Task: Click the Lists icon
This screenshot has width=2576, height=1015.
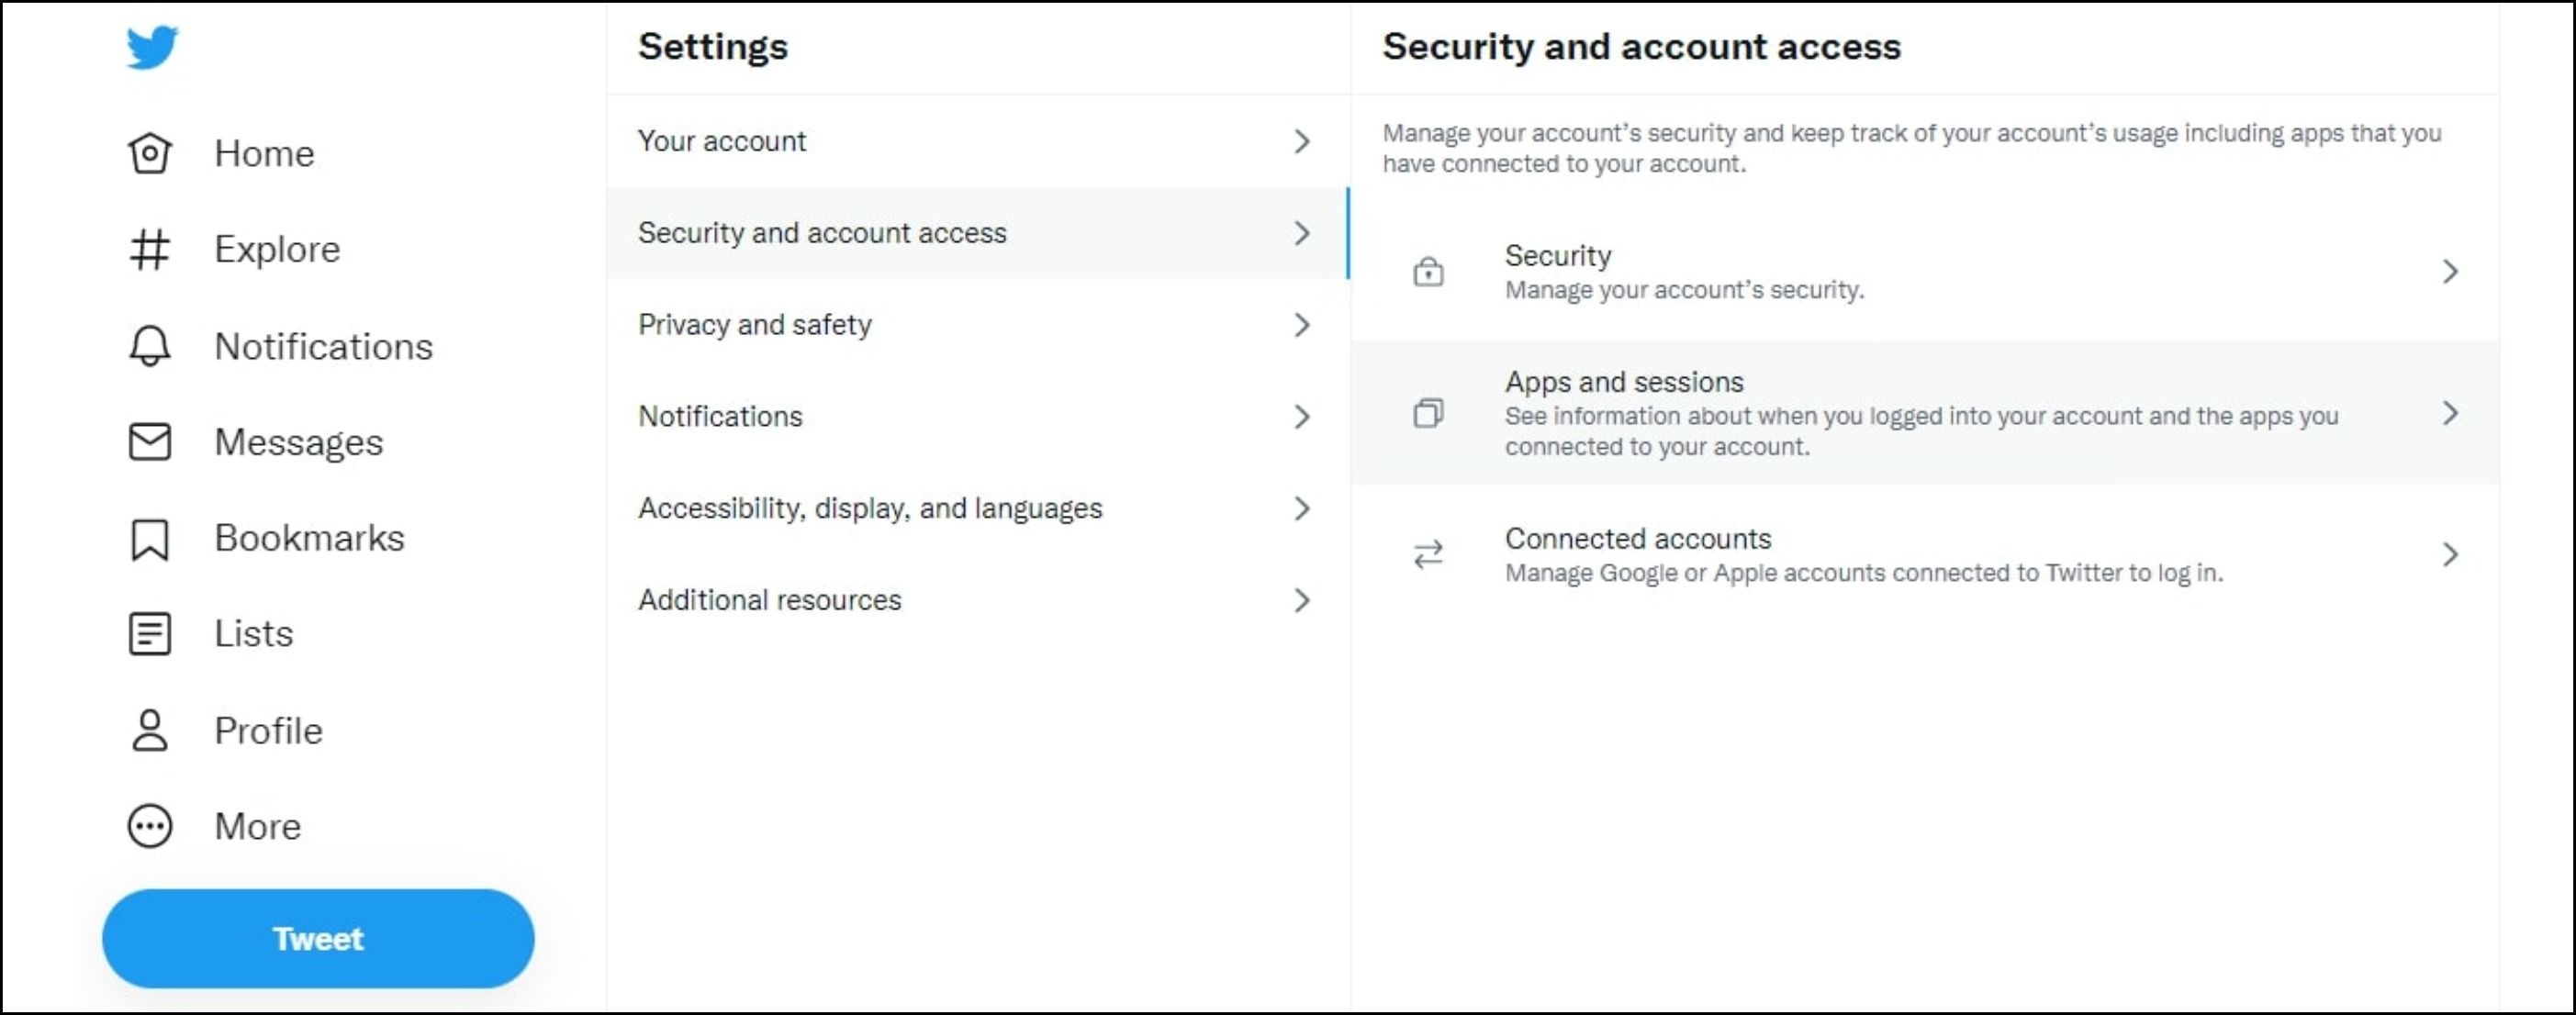Action: pyautogui.click(x=150, y=634)
